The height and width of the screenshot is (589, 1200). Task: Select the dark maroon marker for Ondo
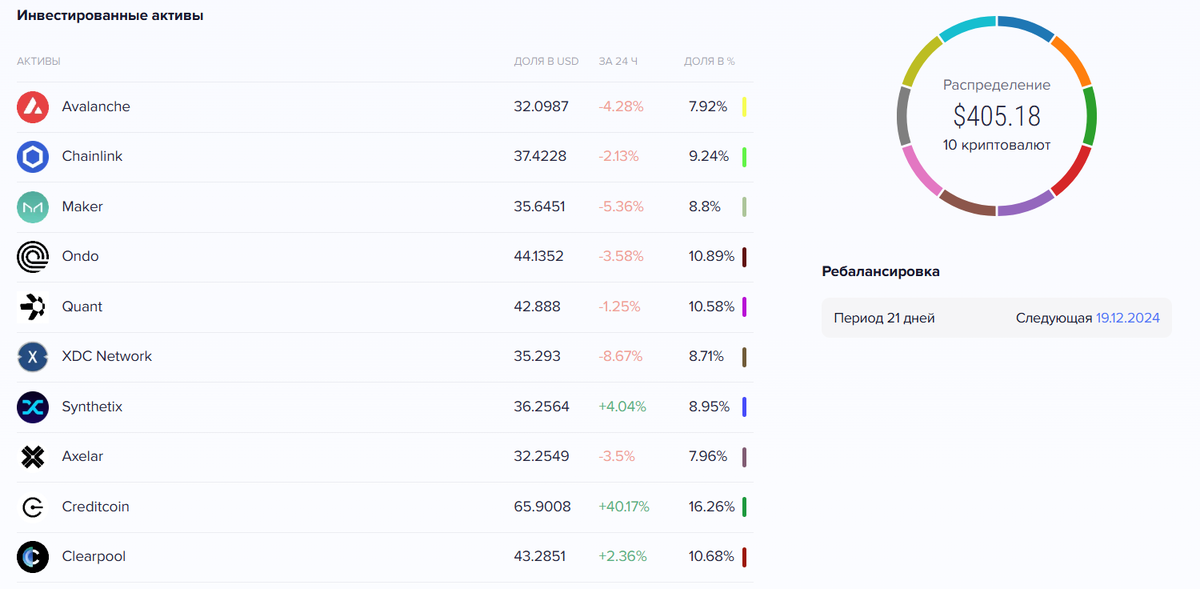[x=744, y=257]
